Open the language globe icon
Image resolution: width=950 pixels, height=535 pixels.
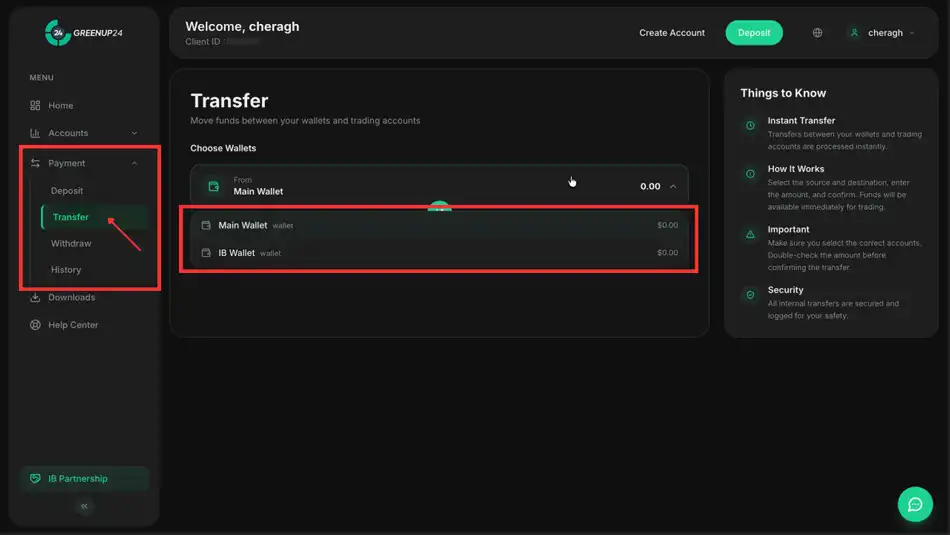817,33
